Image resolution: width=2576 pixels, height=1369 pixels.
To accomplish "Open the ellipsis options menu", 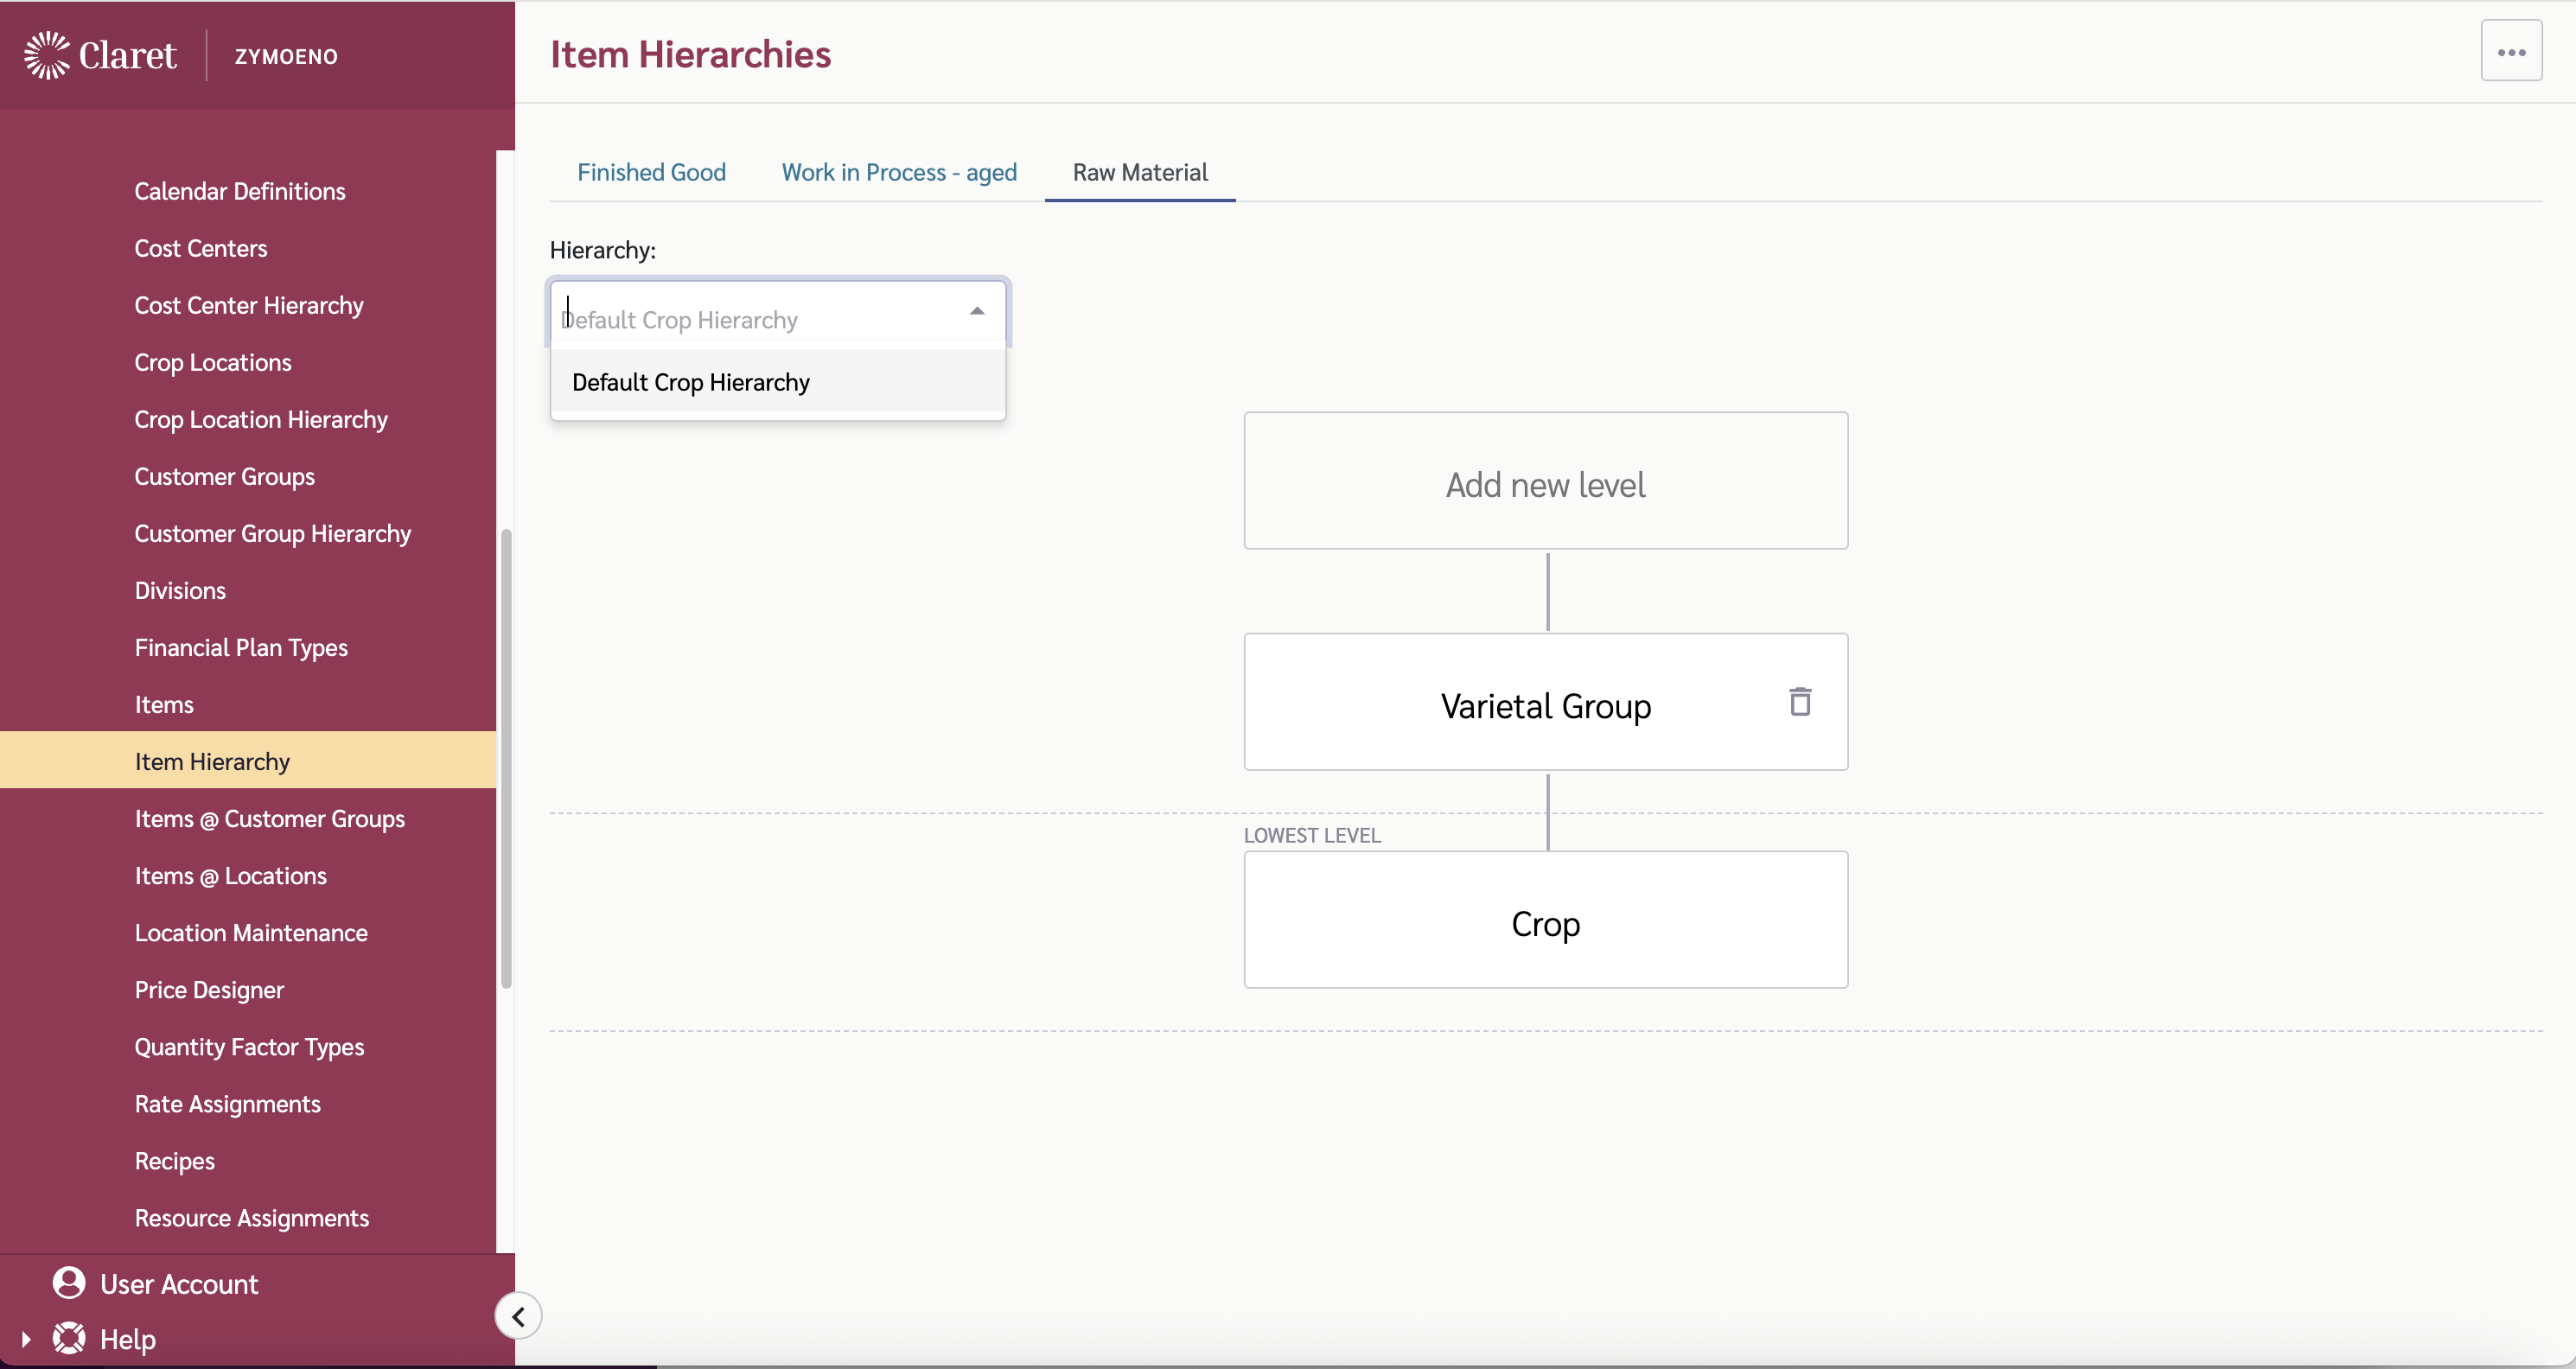I will (x=2511, y=51).
